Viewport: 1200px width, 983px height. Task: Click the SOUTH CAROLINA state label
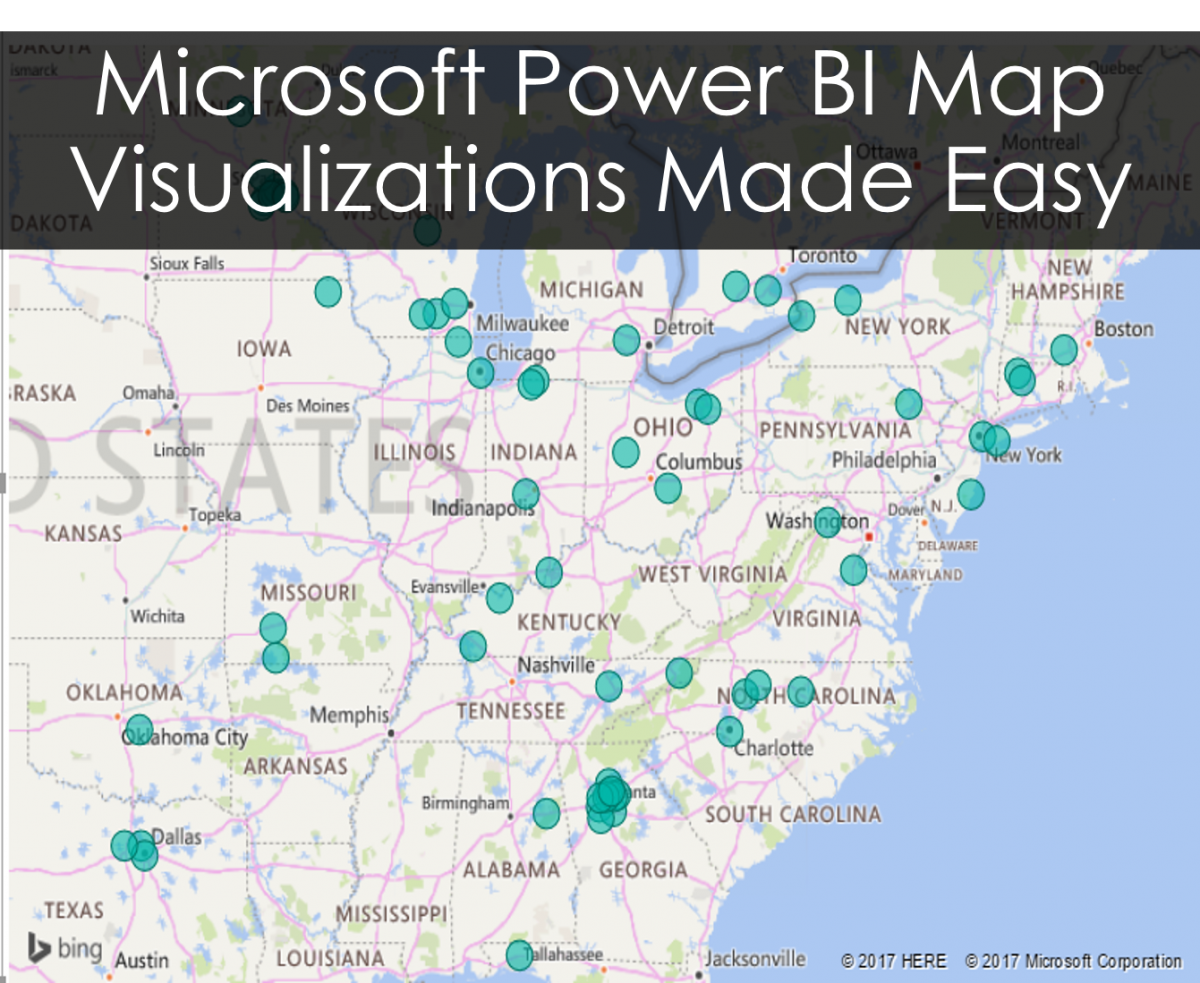[793, 815]
